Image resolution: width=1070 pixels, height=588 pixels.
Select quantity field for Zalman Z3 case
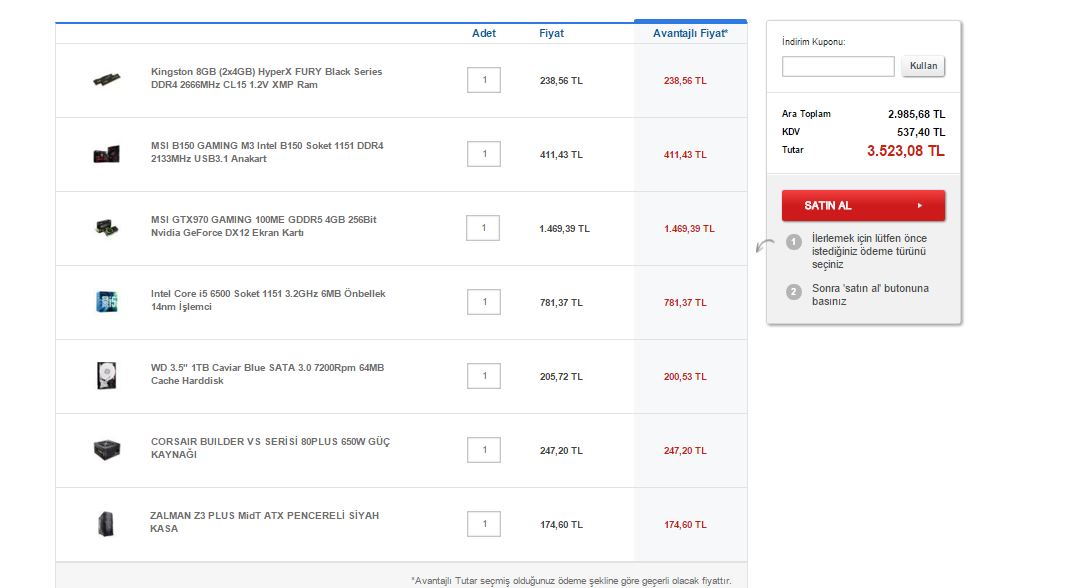[x=484, y=524]
